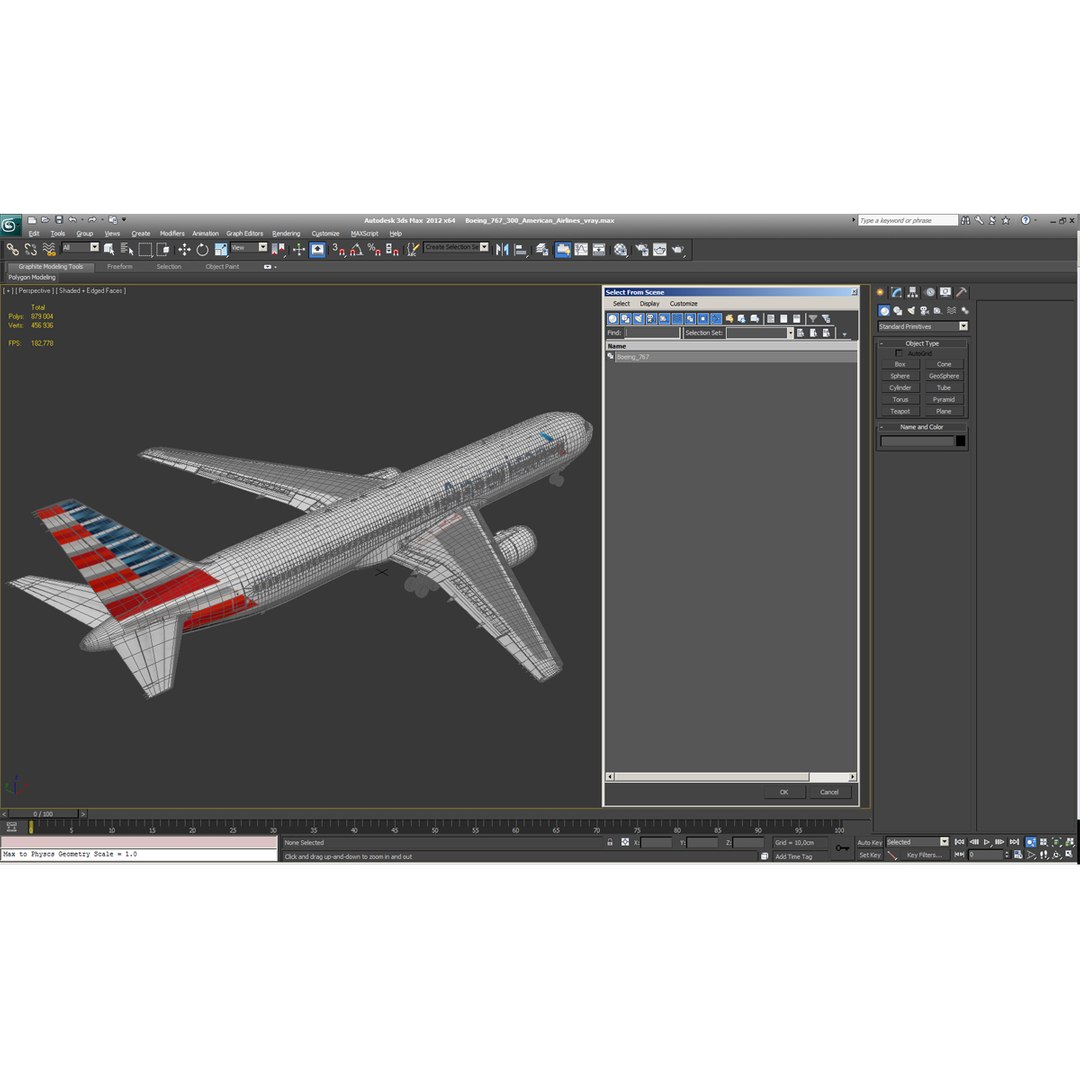
Task: Toggle Display Geometry filter in Select From Scene
Action: click(x=612, y=318)
